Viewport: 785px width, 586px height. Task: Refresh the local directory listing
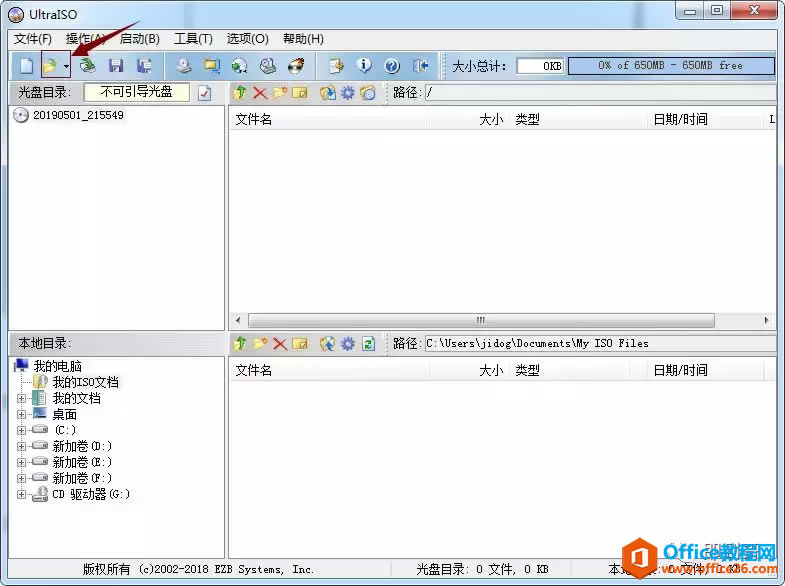pos(368,343)
